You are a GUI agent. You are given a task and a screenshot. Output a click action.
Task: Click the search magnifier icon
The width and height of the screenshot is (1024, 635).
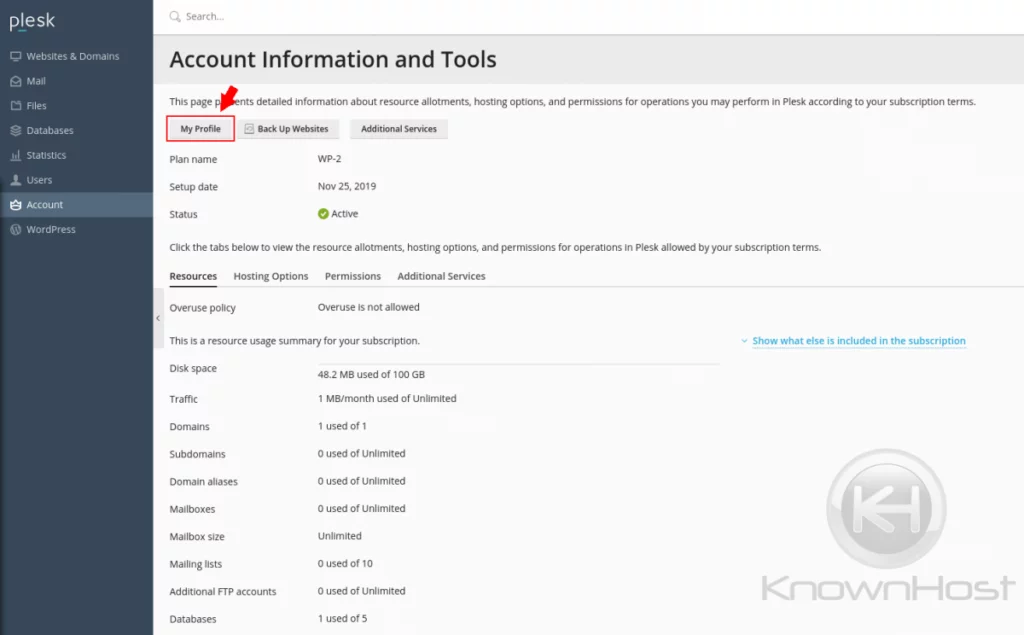click(175, 16)
